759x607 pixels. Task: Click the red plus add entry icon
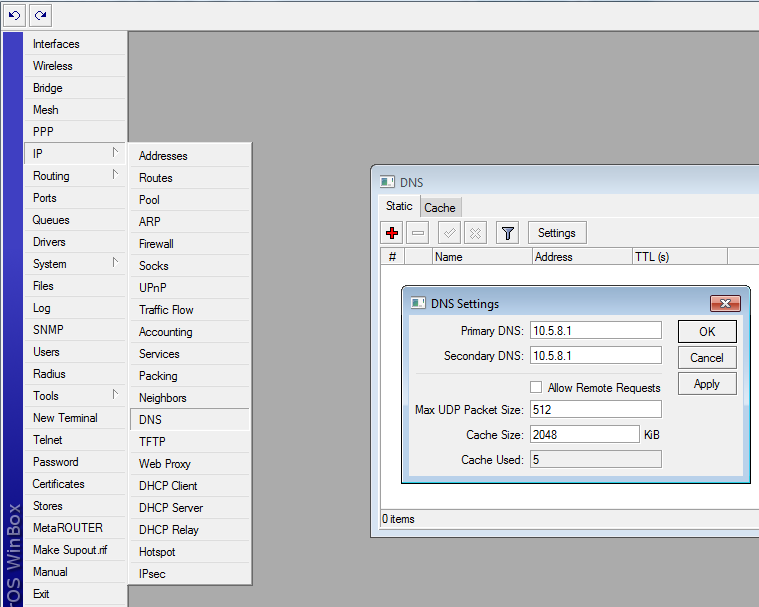coord(392,233)
